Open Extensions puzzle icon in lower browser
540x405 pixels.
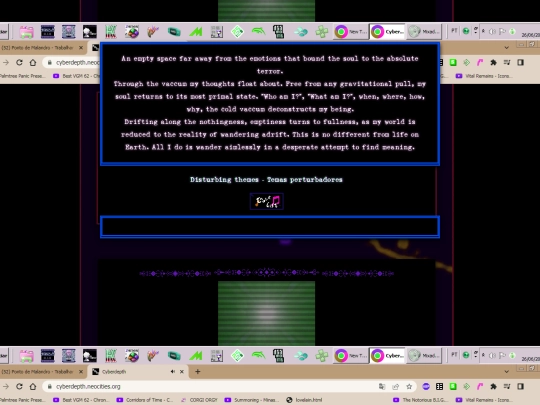click(494, 386)
